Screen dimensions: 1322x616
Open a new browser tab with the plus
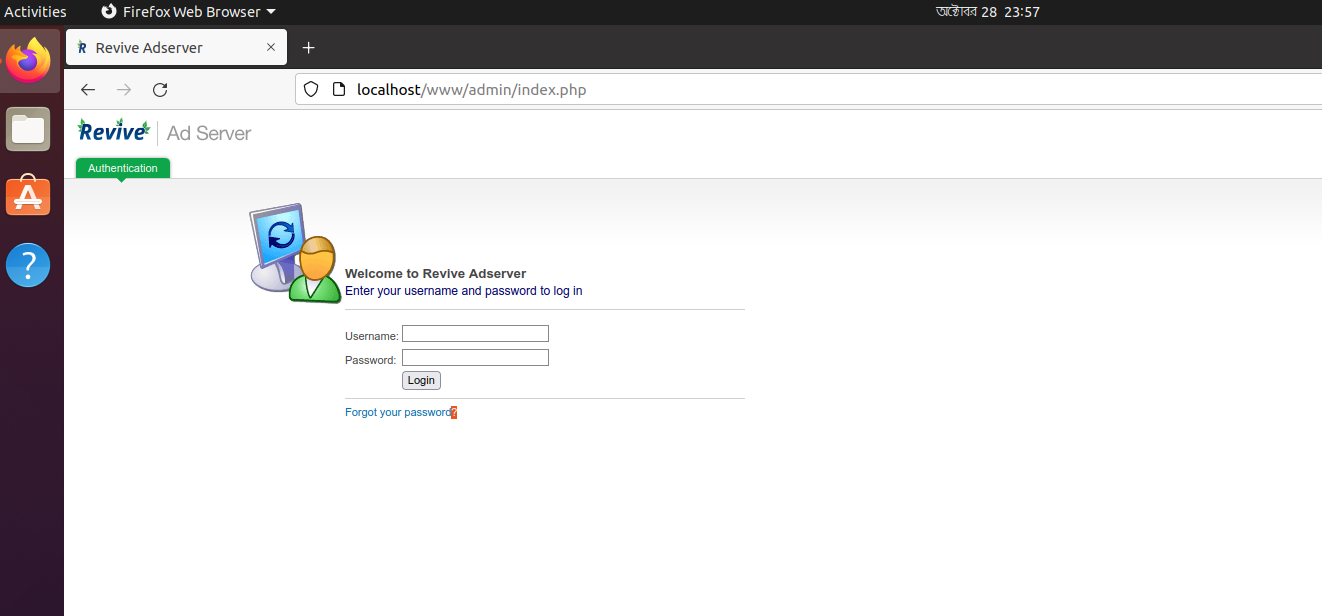pyautogui.click(x=308, y=47)
